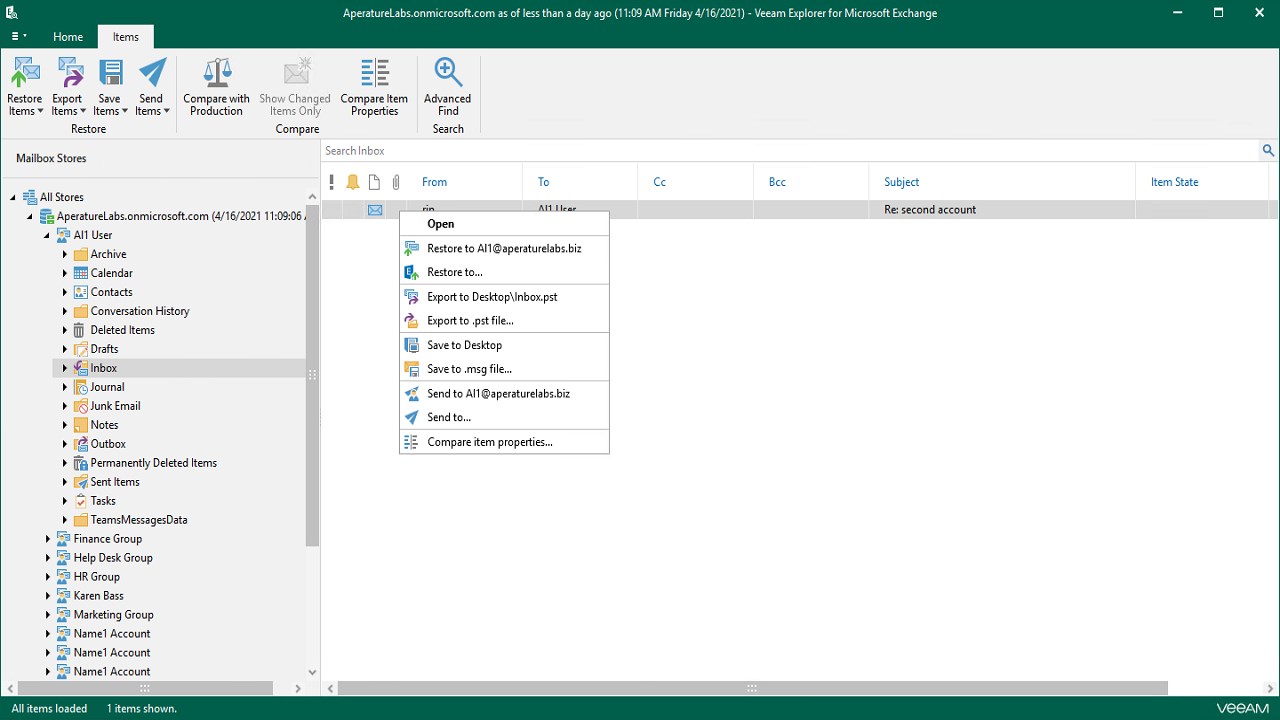Select the Inbox folder in tree
Image resolution: width=1280 pixels, height=720 pixels.
coord(104,368)
